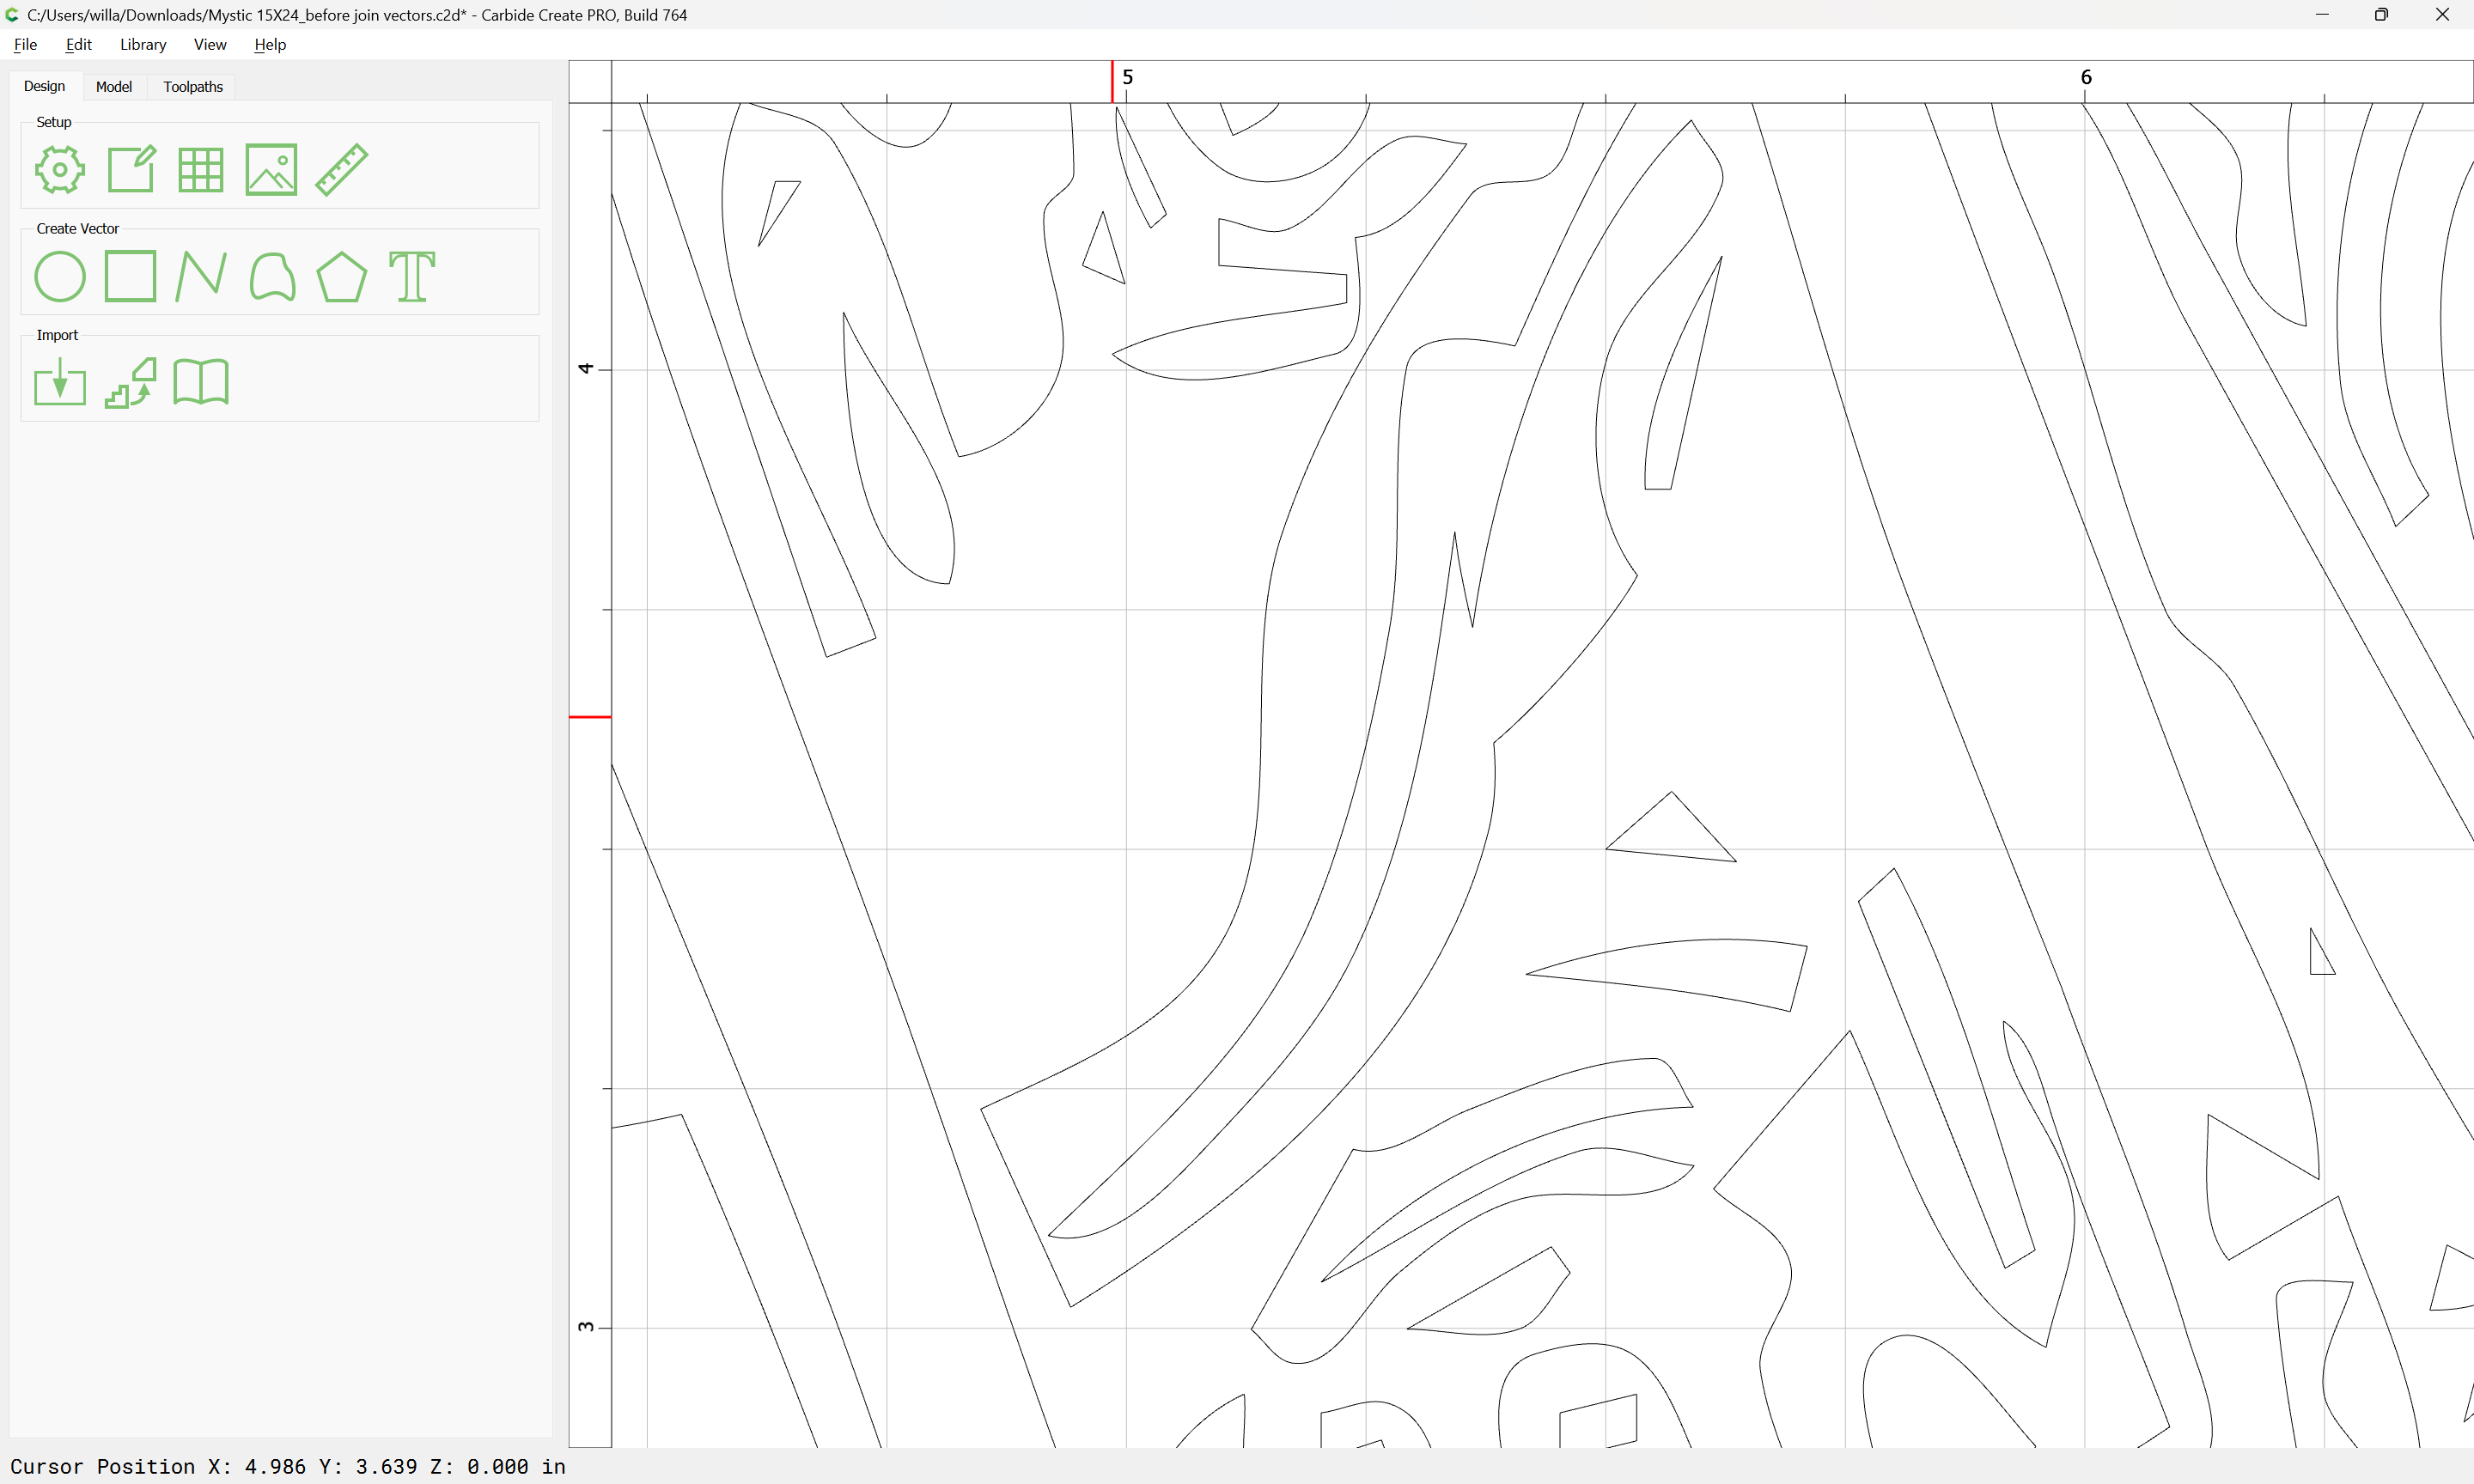This screenshot has height=1484, width=2474.
Task: Click the horizontal ruler near the 6 mark
Action: [x=2086, y=77]
